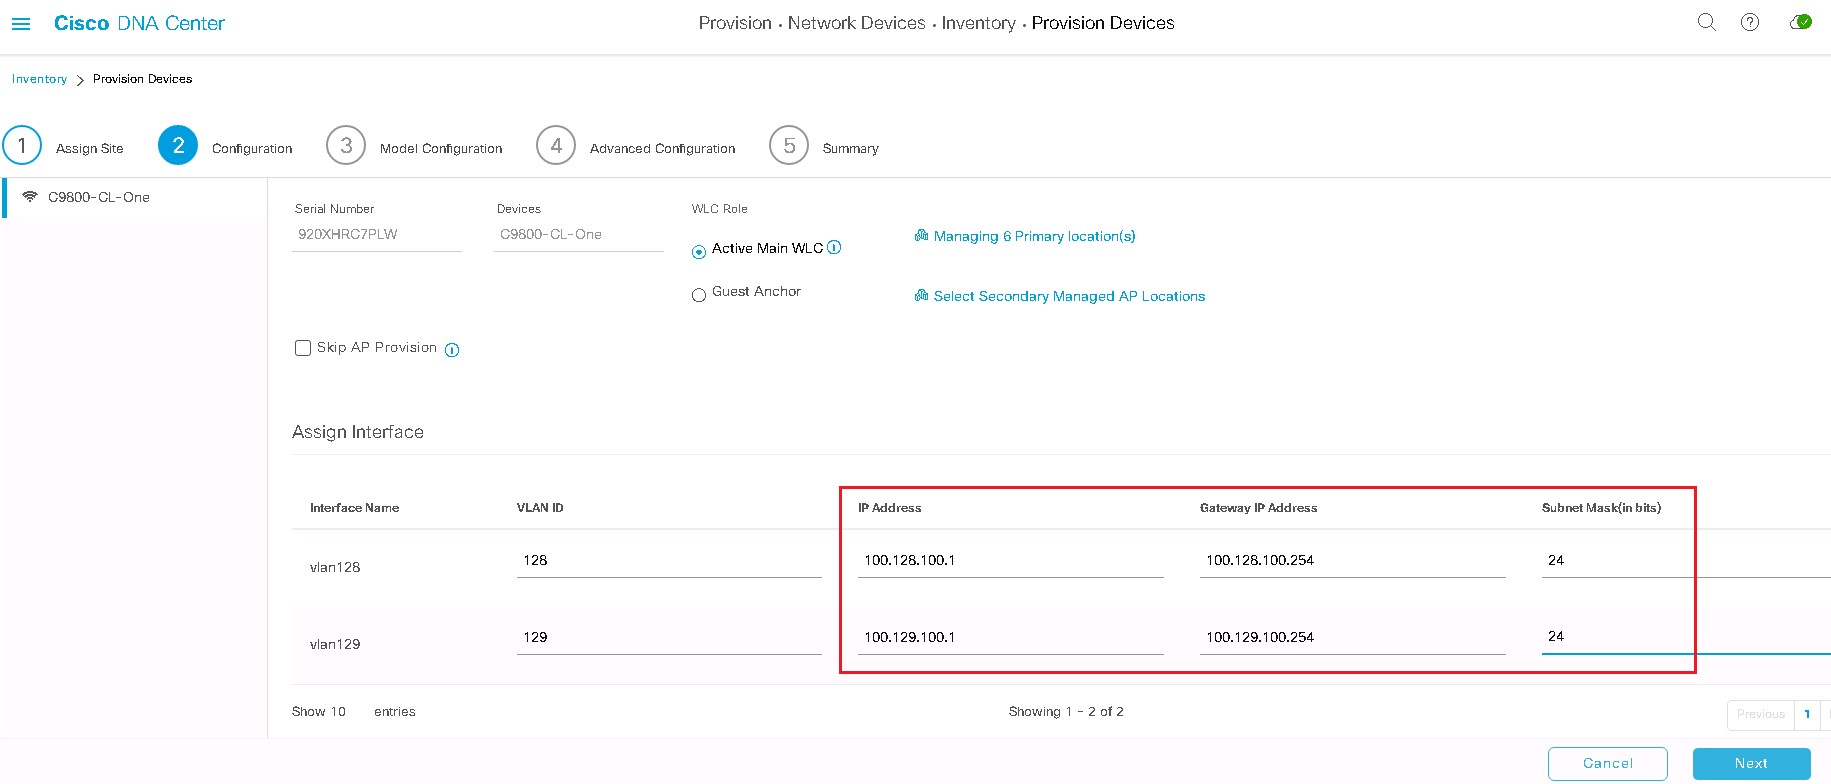This screenshot has height=784, width=1831.
Task: Open Show 10 entries selector
Action: click(338, 712)
